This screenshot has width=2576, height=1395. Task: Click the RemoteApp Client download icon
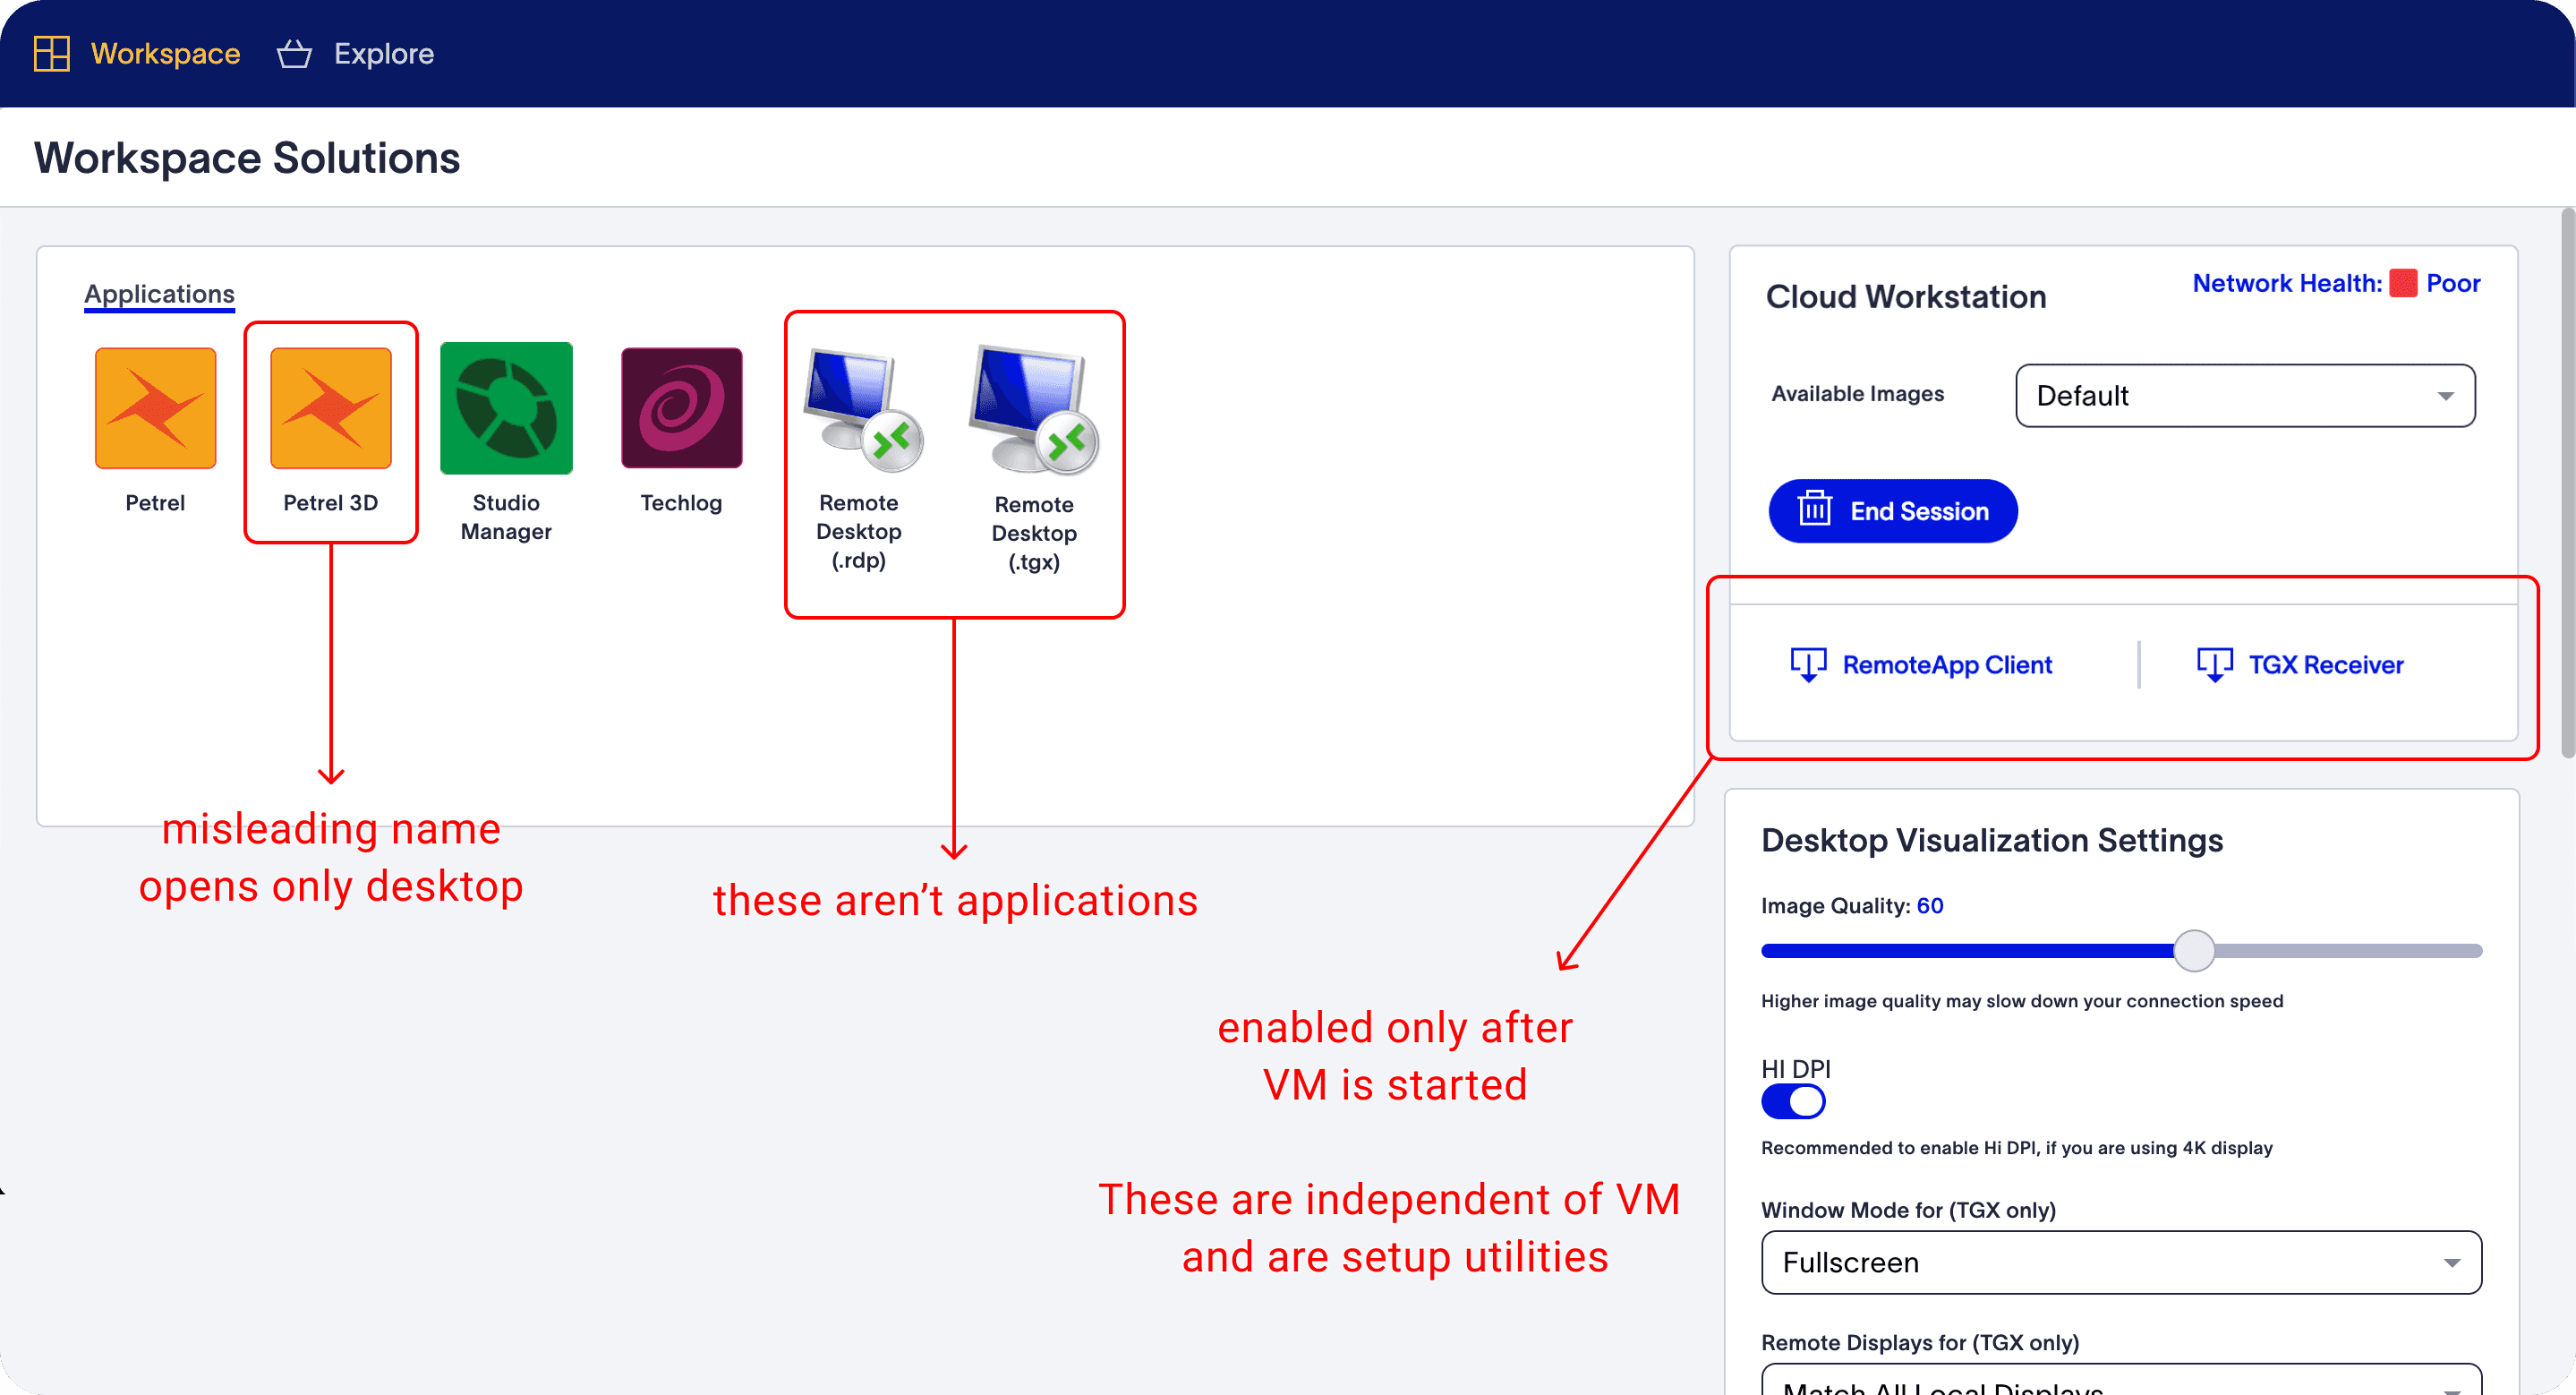pyautogui.click(x=1808, y=665)
